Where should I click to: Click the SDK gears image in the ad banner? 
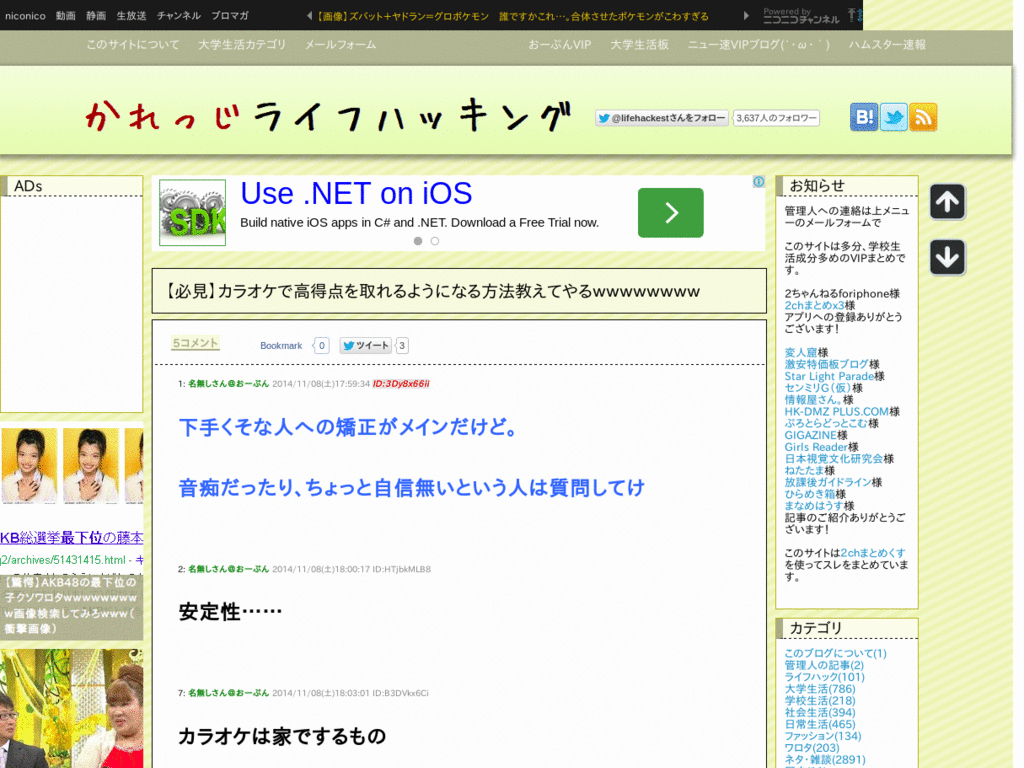(192, 212)
